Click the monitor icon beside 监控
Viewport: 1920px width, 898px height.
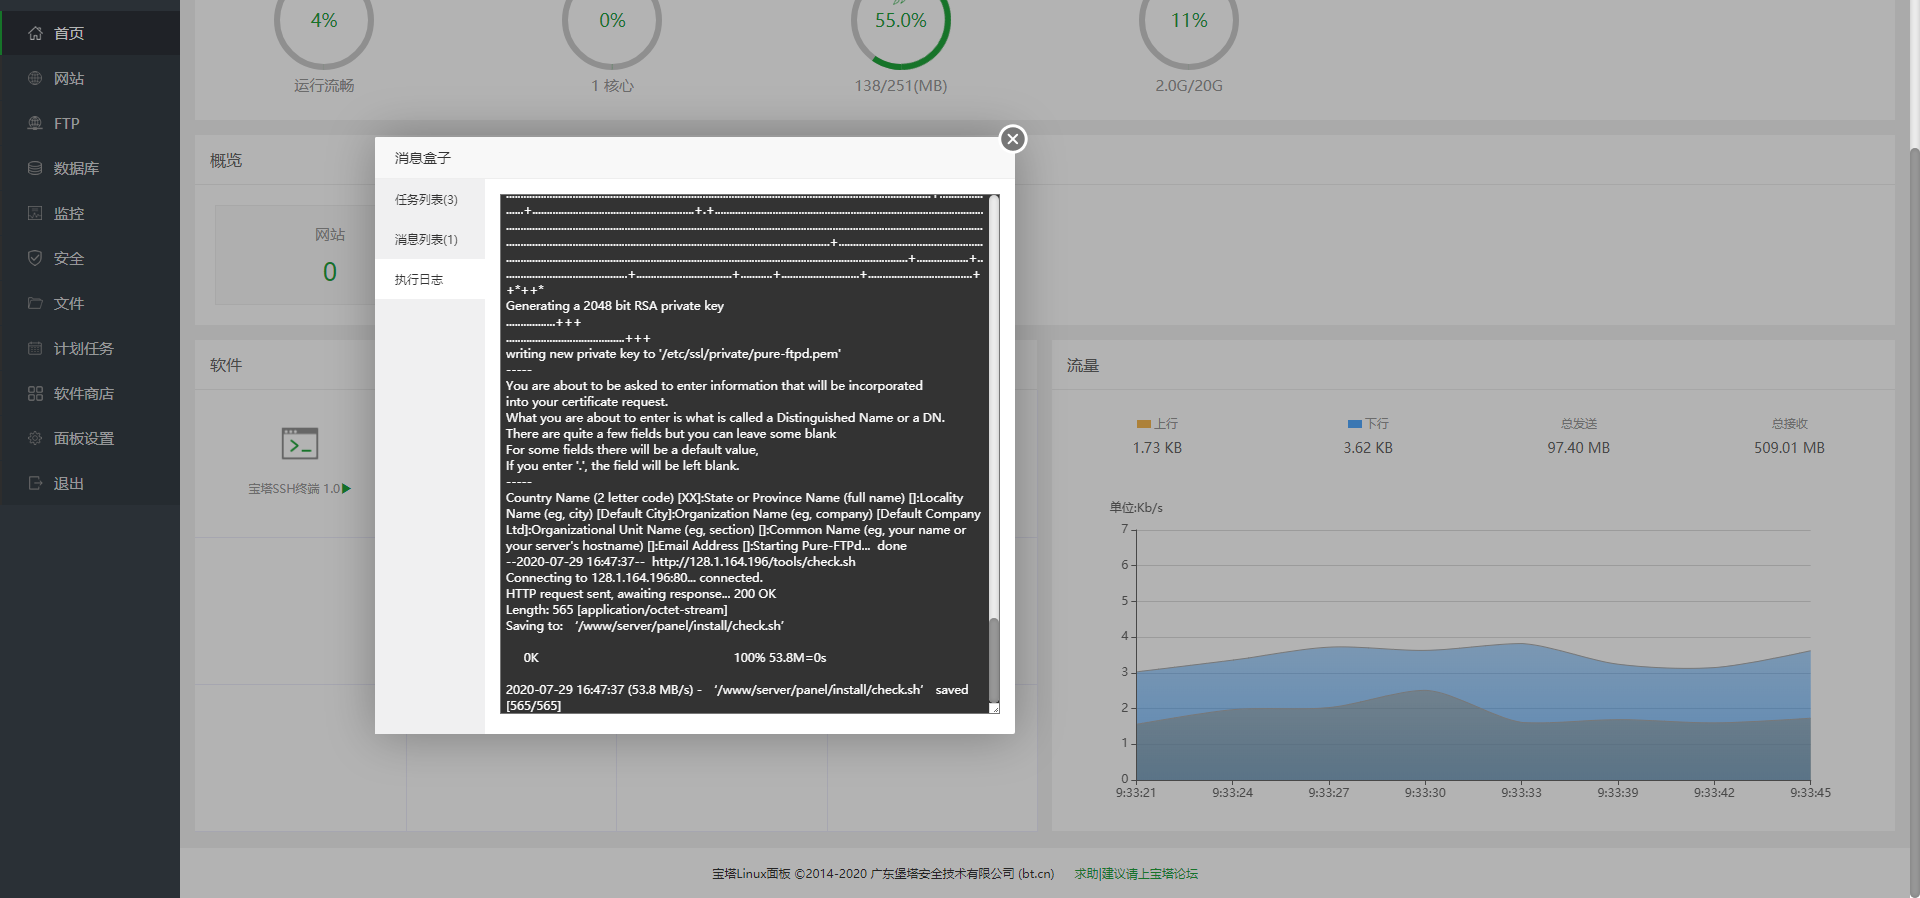pos(35,213)
